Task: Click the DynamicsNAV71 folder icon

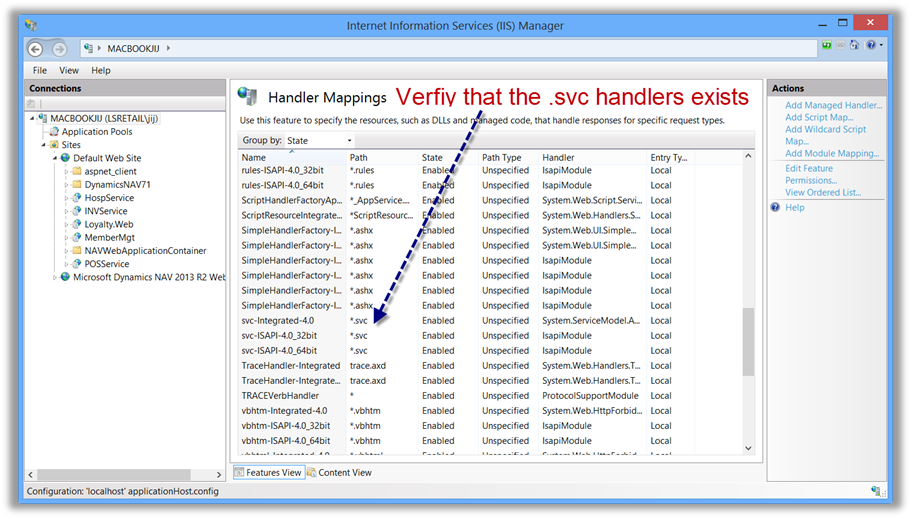Action: pos(77,184)
